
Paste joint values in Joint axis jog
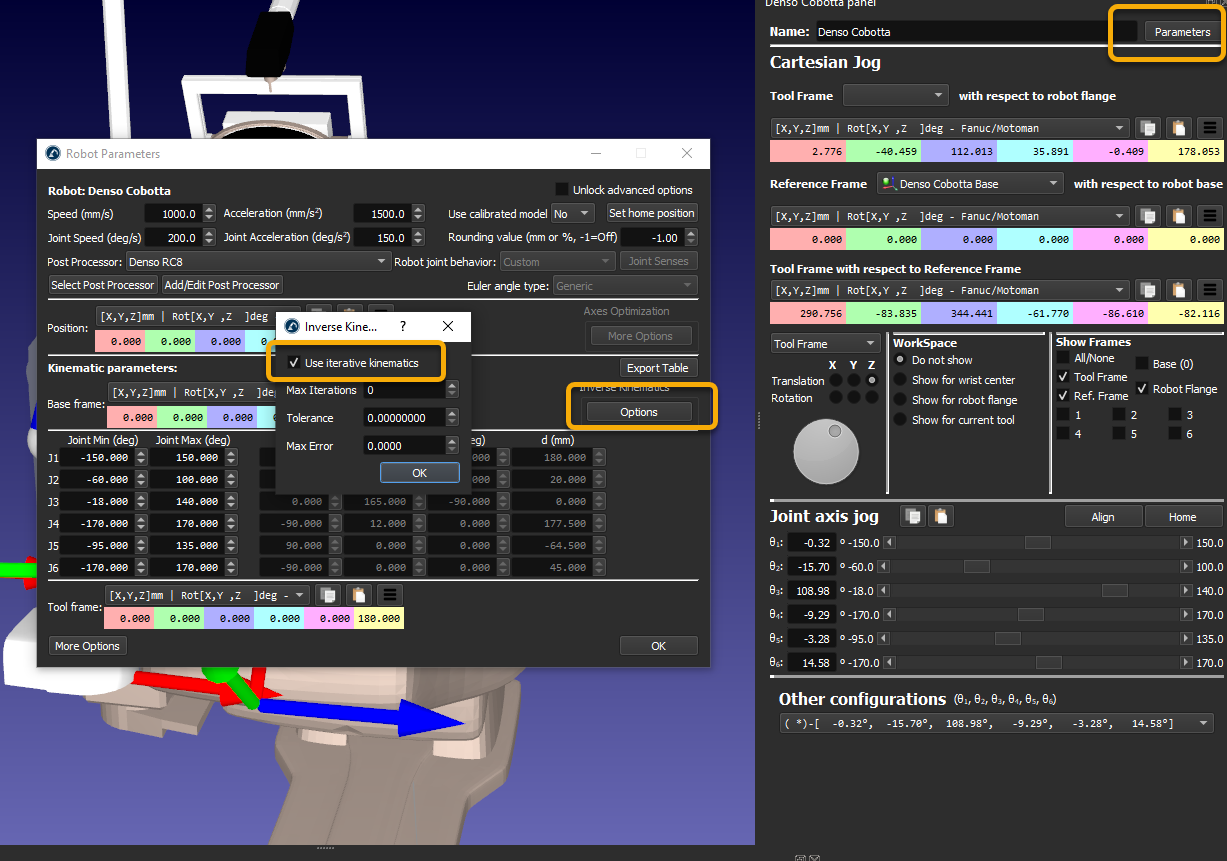[940, 516]
